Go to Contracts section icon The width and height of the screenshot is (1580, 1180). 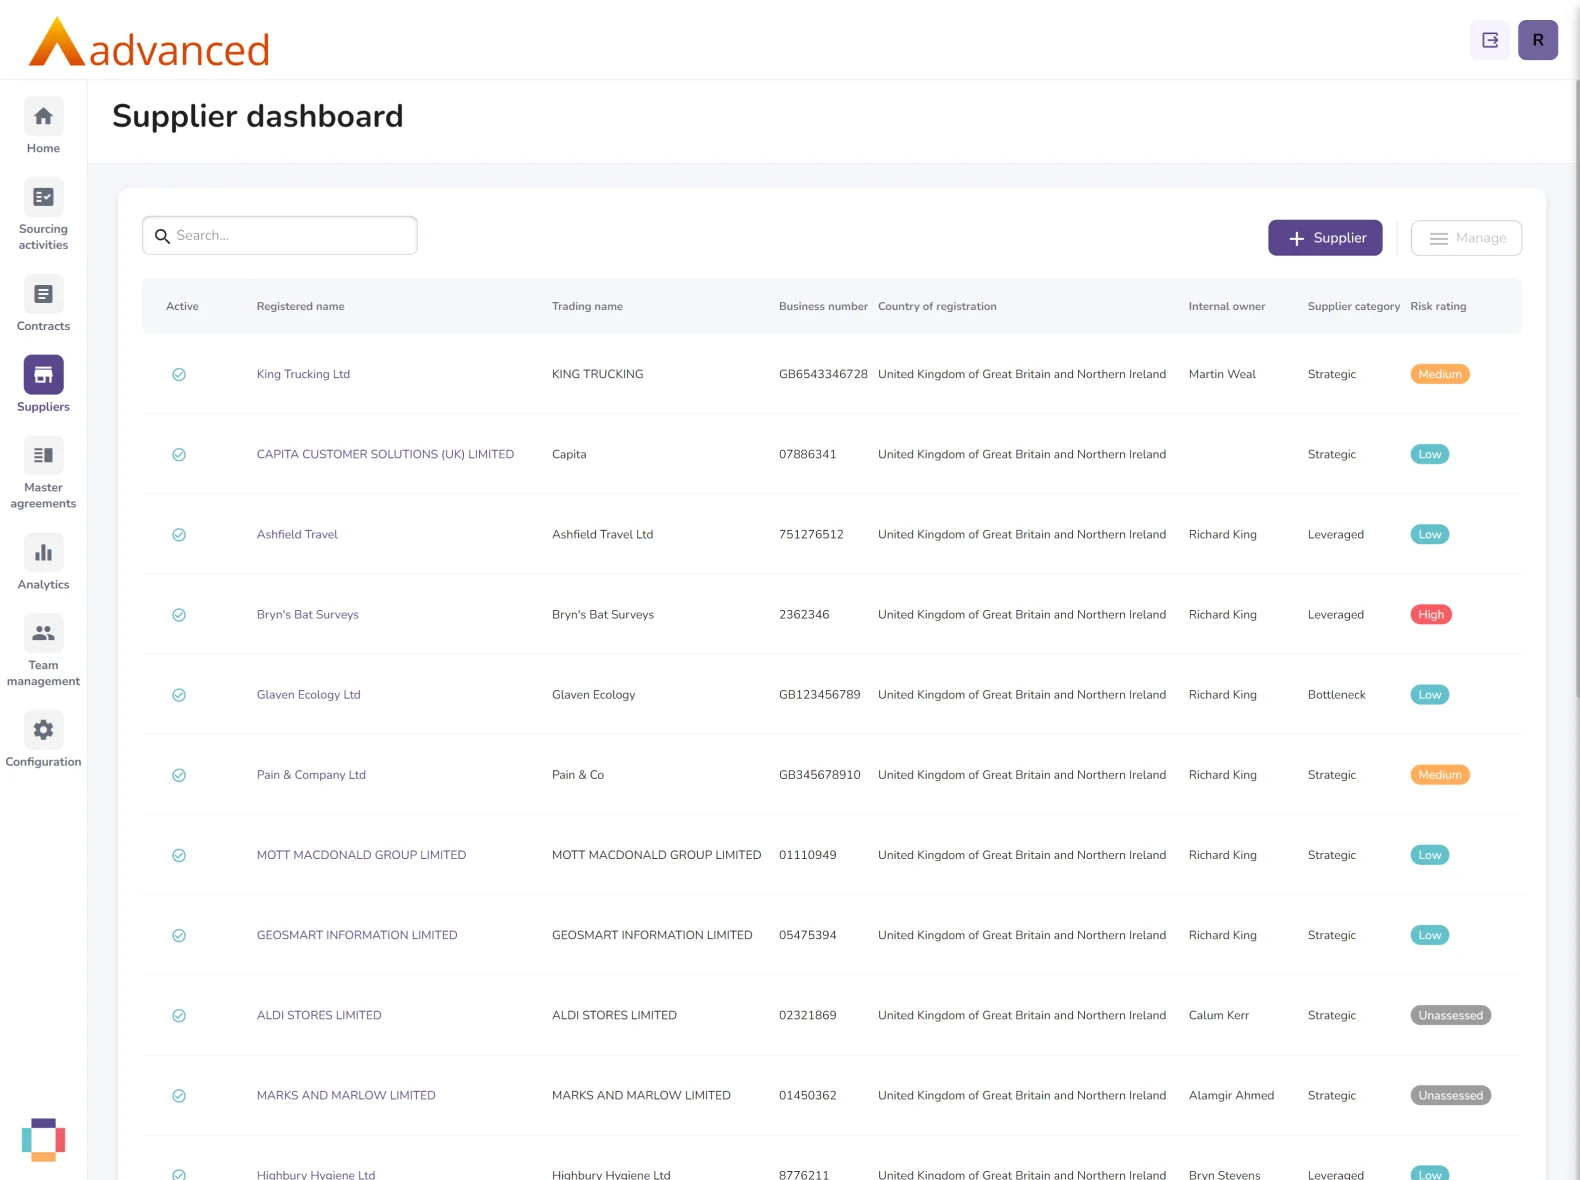click(43, 295)
